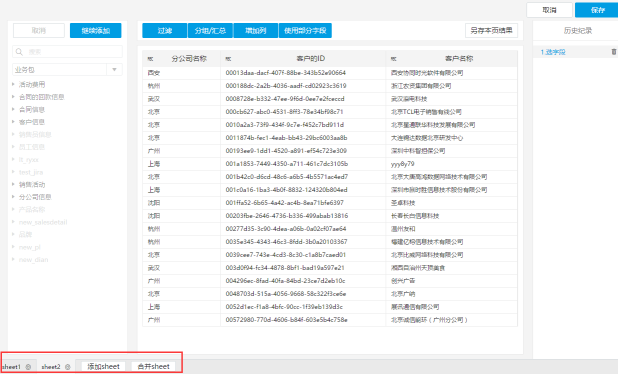Open field type icon for 客户的ID column

tap(228, 59)
